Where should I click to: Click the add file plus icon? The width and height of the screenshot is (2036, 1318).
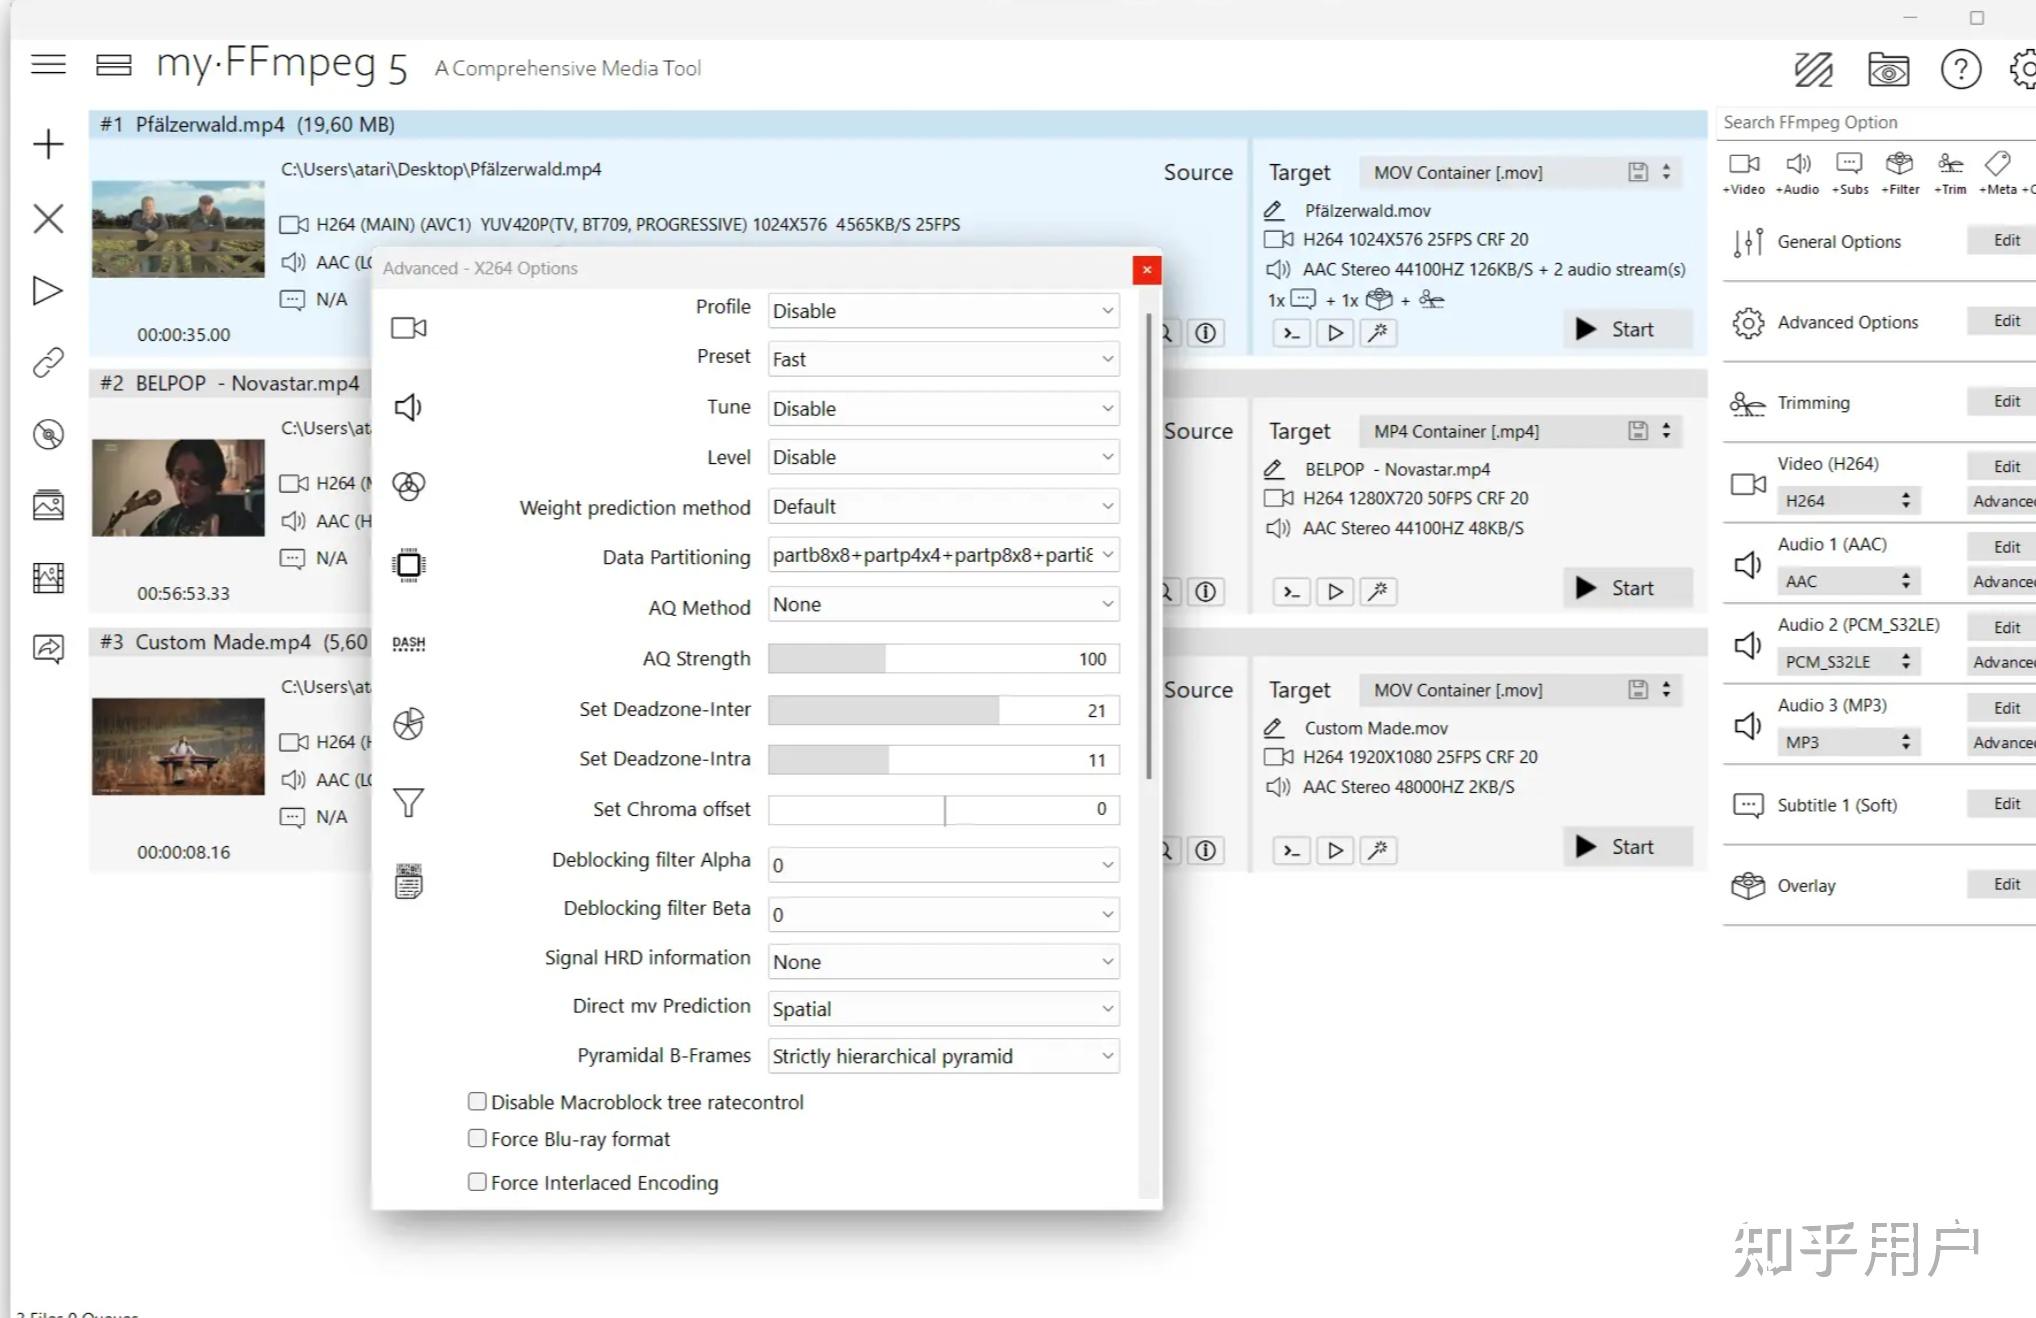click(x=48, y=144)
